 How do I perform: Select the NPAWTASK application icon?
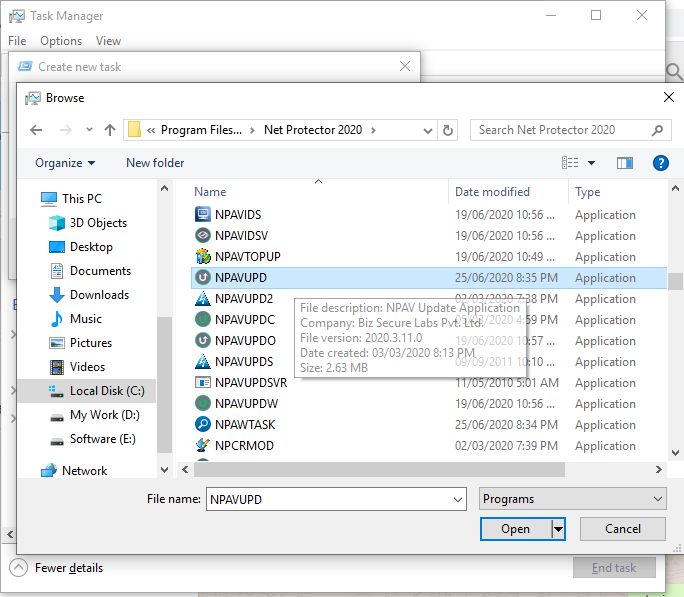point(202,425)
